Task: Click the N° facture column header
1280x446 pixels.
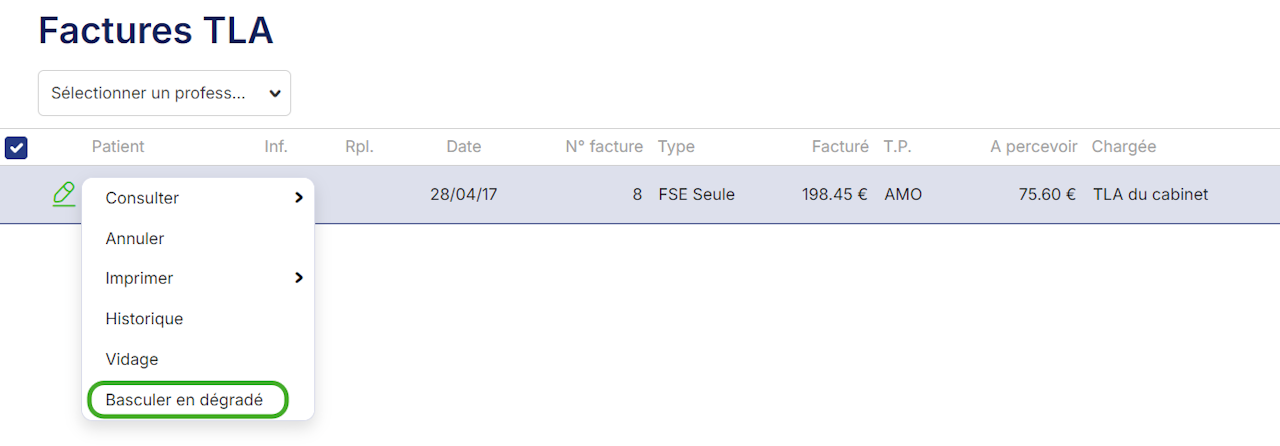Action: (x=603, y=147)
